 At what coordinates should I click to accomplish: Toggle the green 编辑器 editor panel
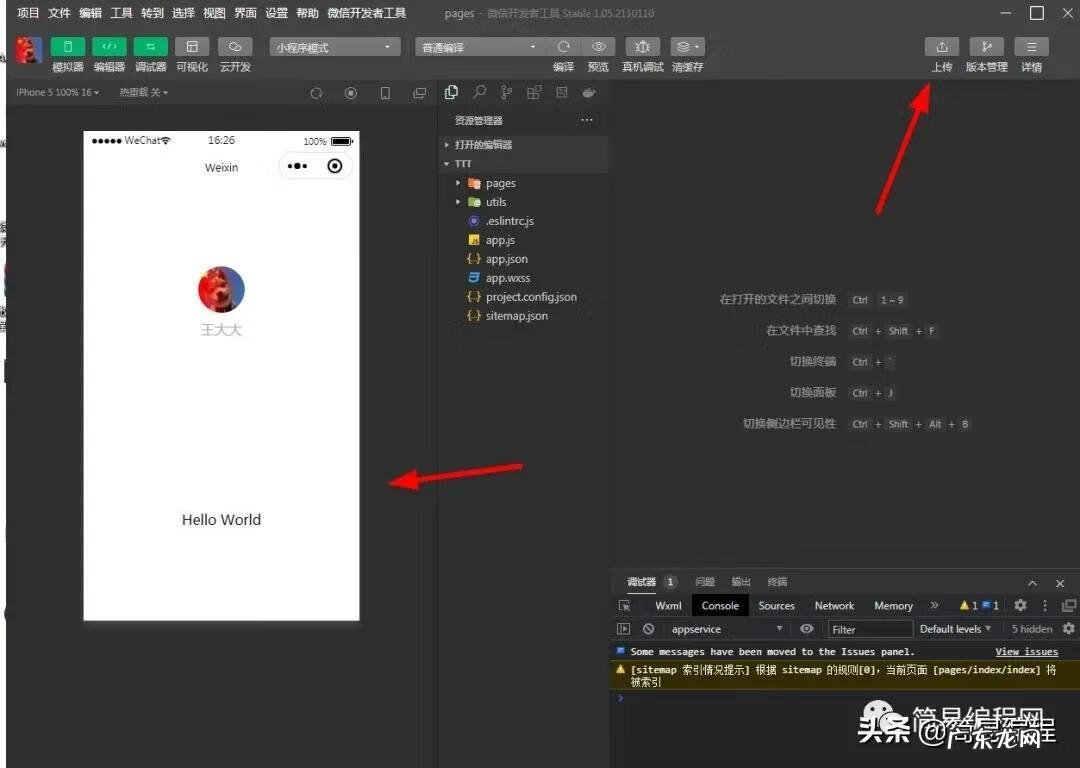(109, 47)
